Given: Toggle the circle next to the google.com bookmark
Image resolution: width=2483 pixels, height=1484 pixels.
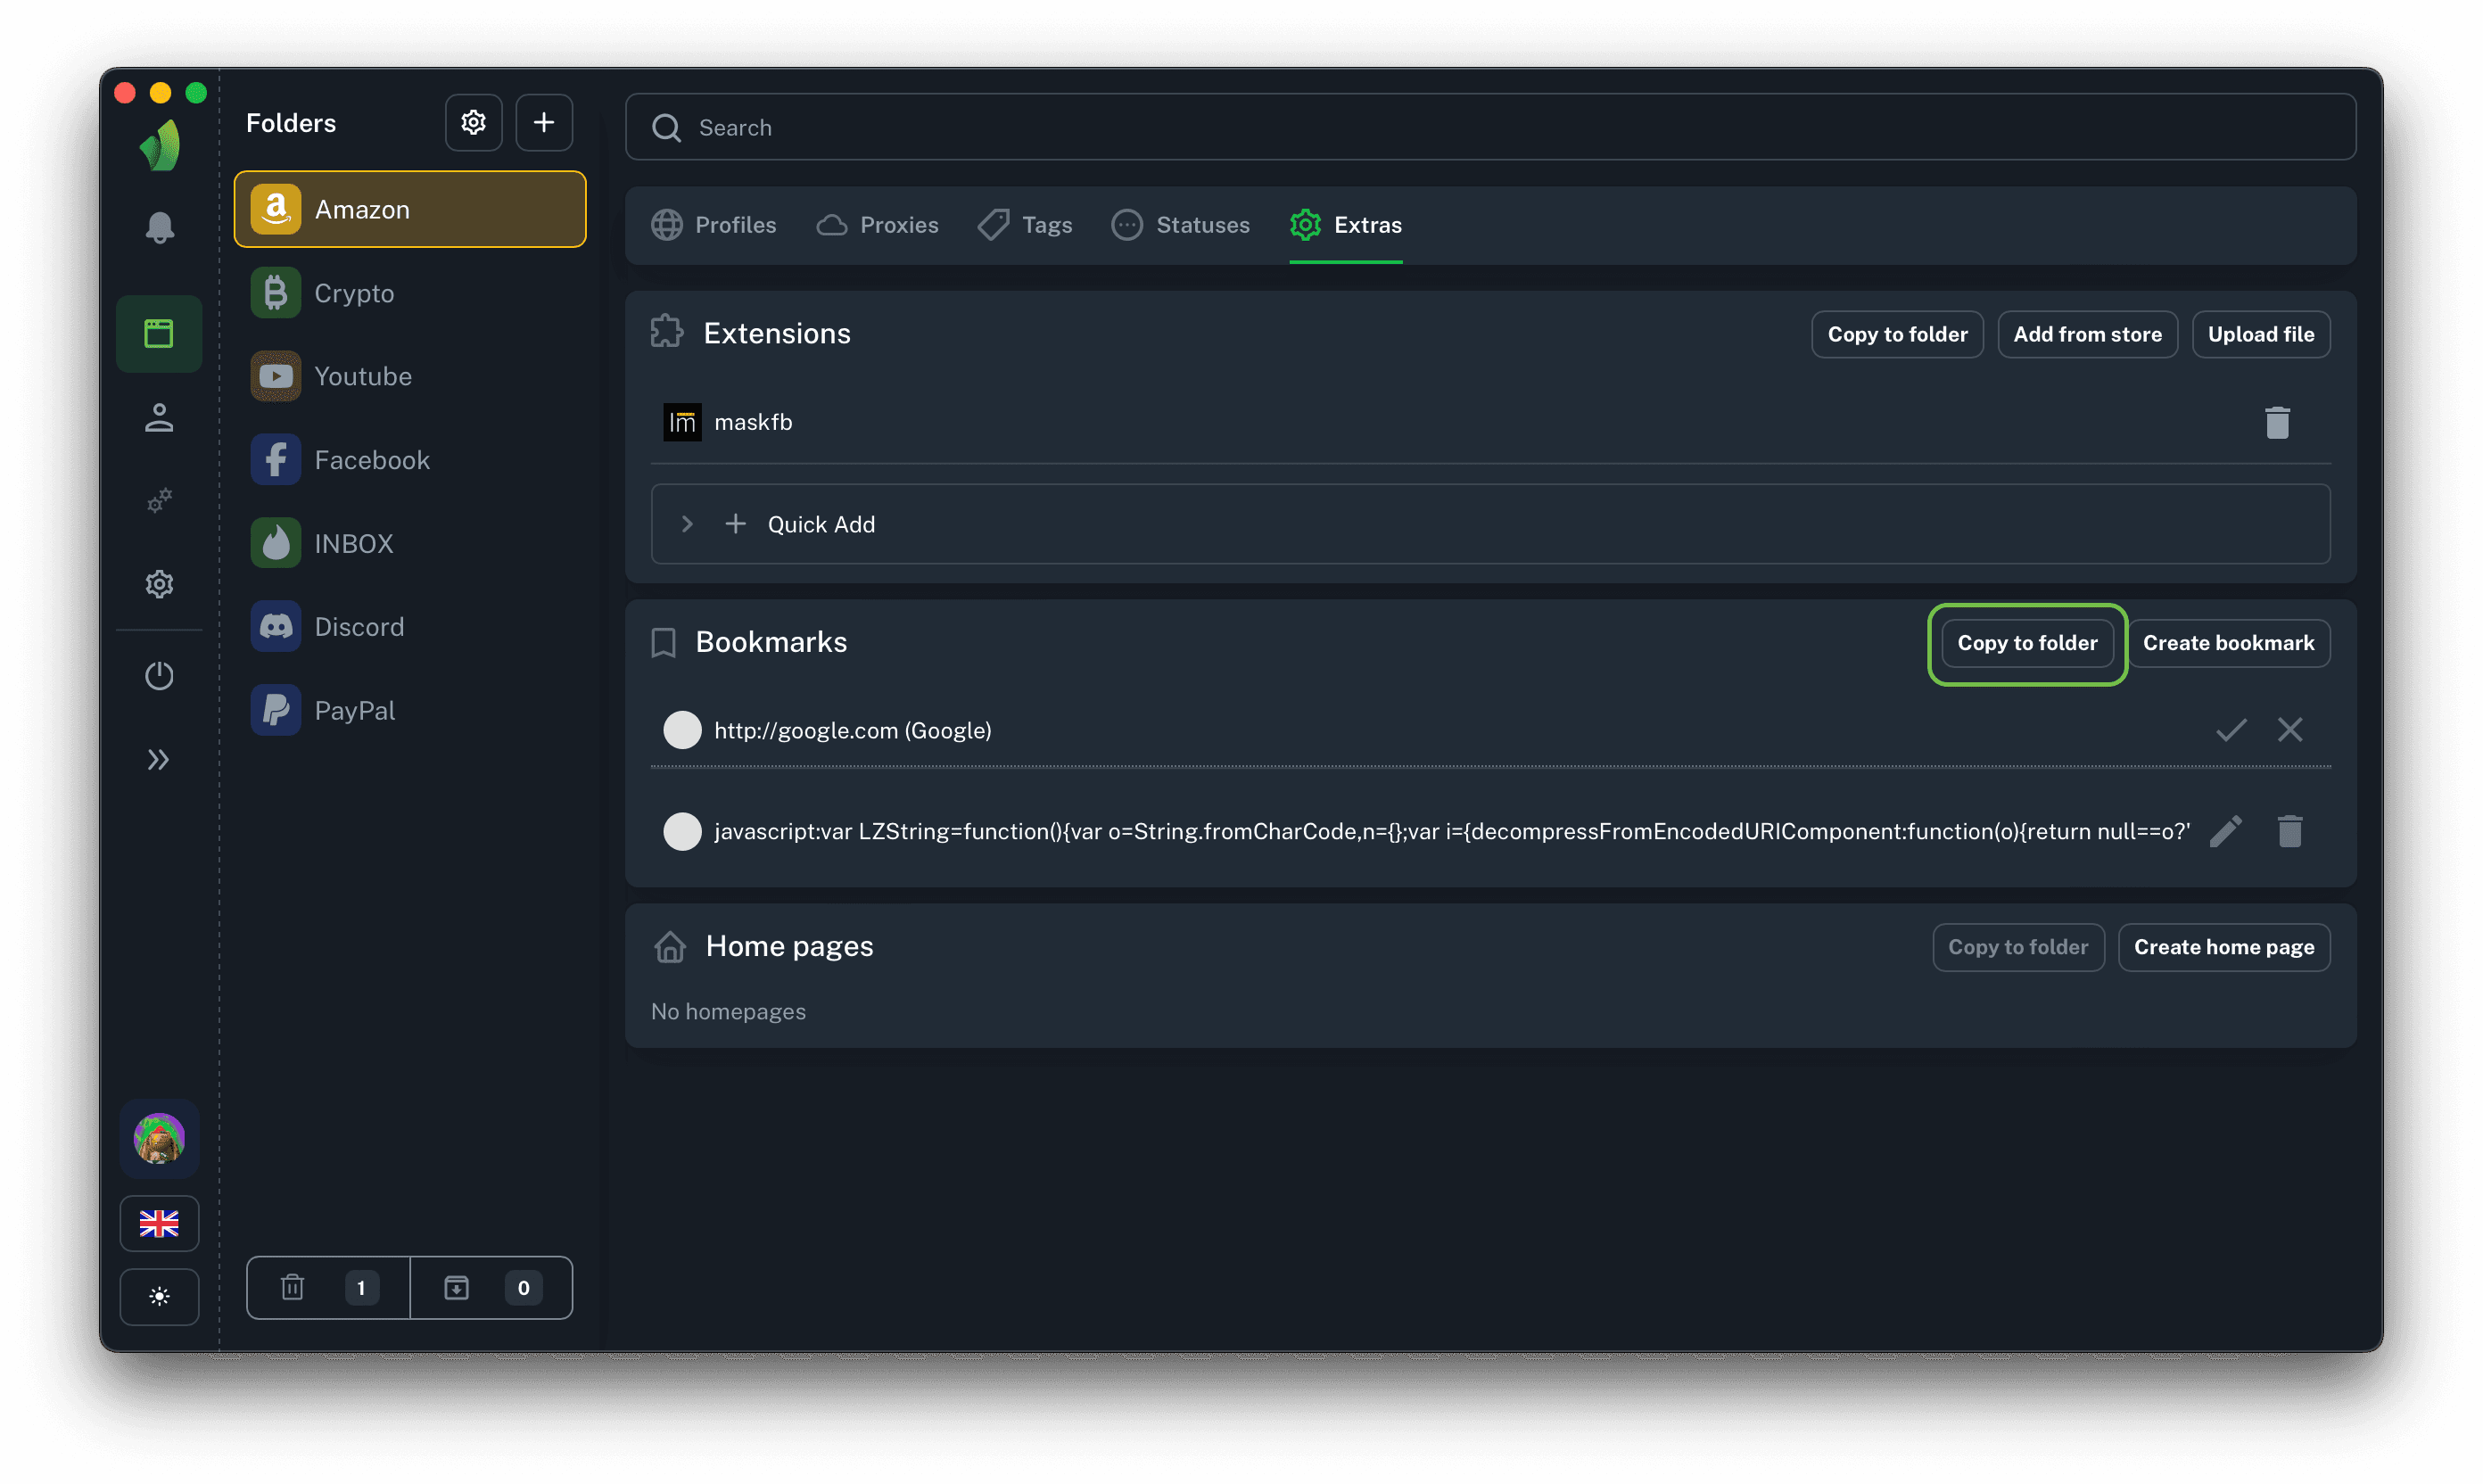Looking at the screenshot, I should (x=682, y=730).
